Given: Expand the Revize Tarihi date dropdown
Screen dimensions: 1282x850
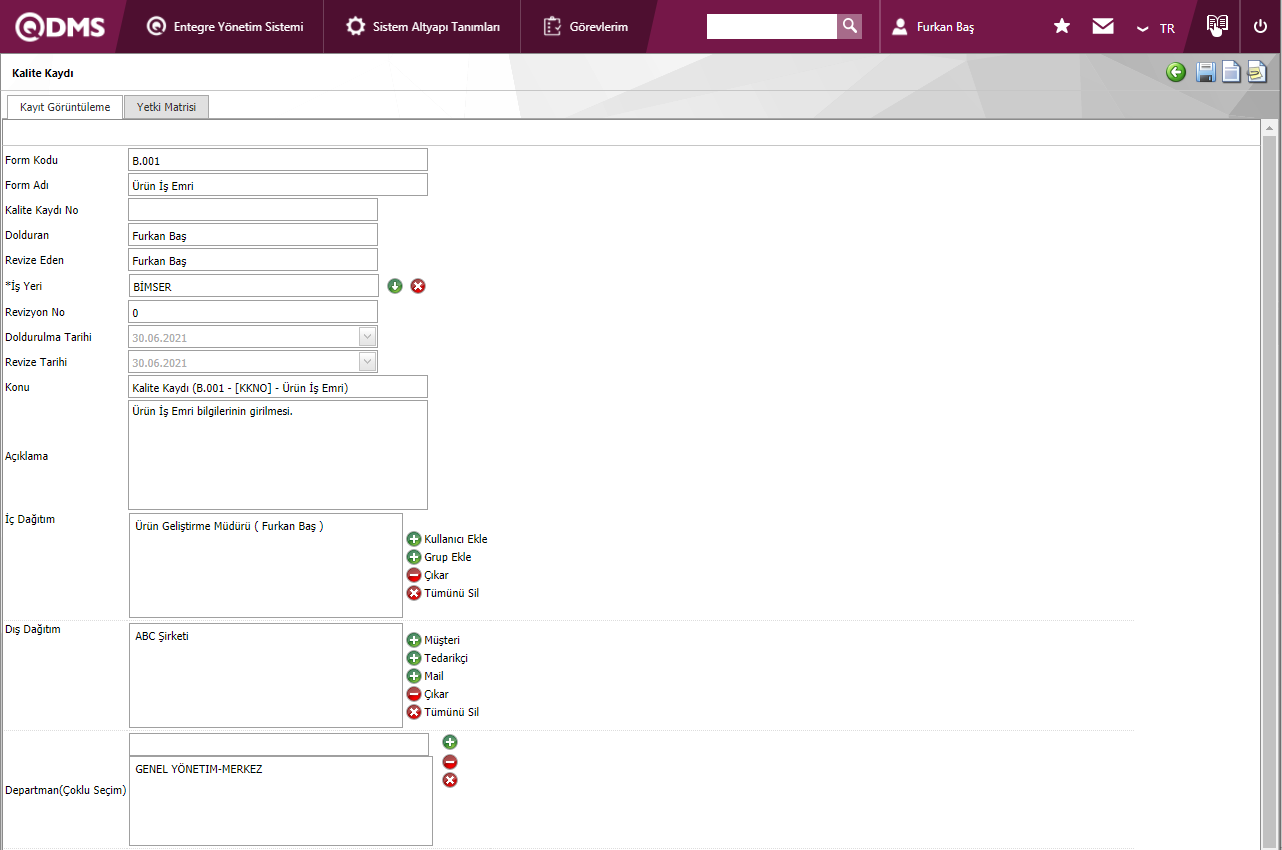Looking at the screenshot, I should pyautogui.click(x=367, y=362).
